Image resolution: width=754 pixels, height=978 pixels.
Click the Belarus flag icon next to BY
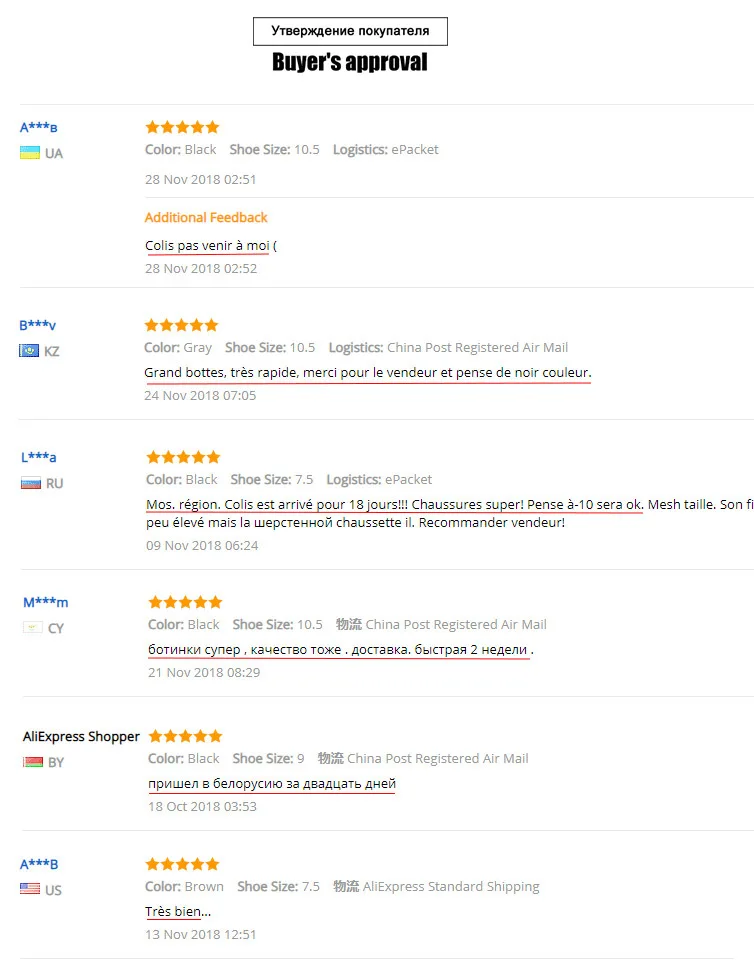[x=32, y=762]
